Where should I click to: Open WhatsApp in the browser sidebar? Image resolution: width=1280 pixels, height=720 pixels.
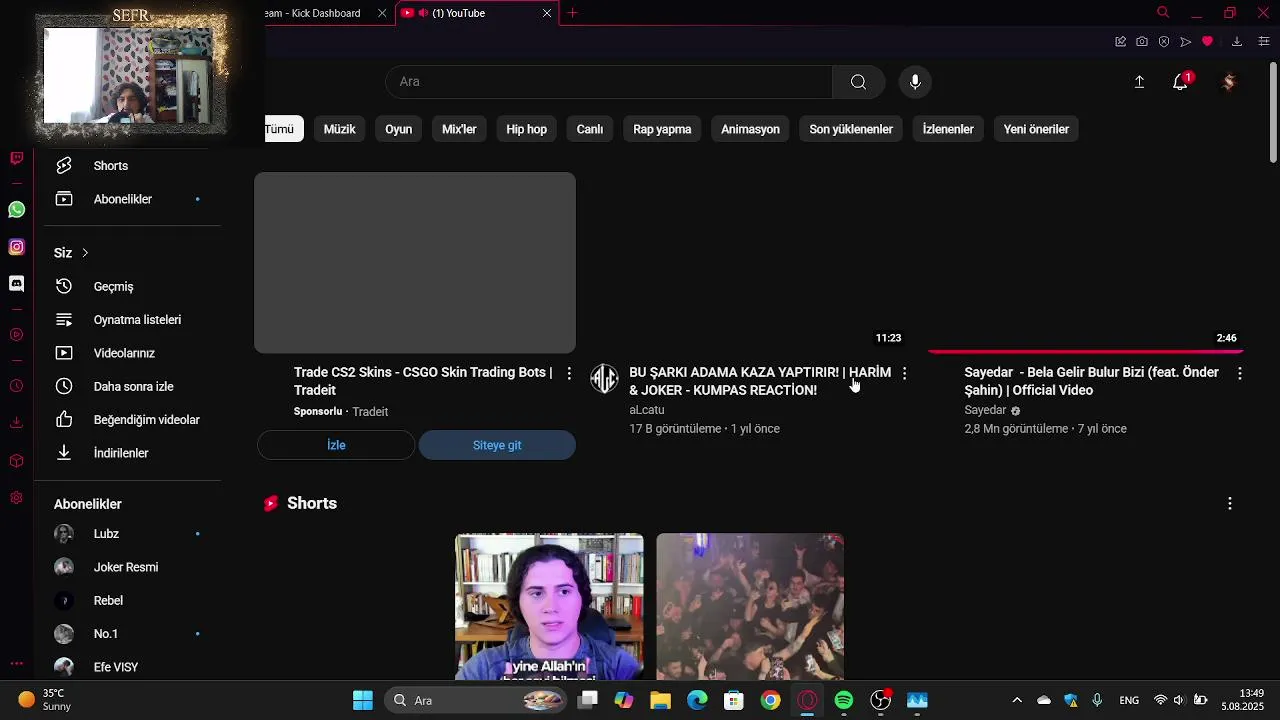(16, 209)
